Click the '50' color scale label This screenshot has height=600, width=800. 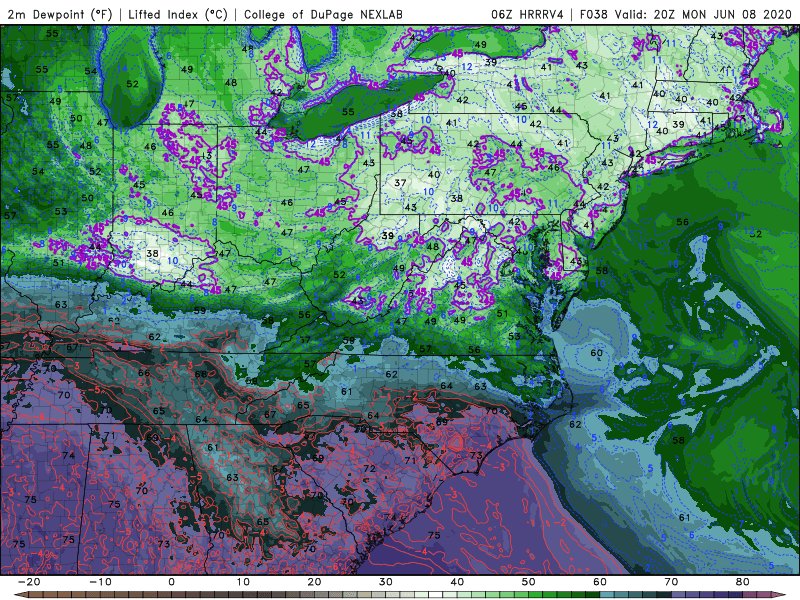pos(529,582)
